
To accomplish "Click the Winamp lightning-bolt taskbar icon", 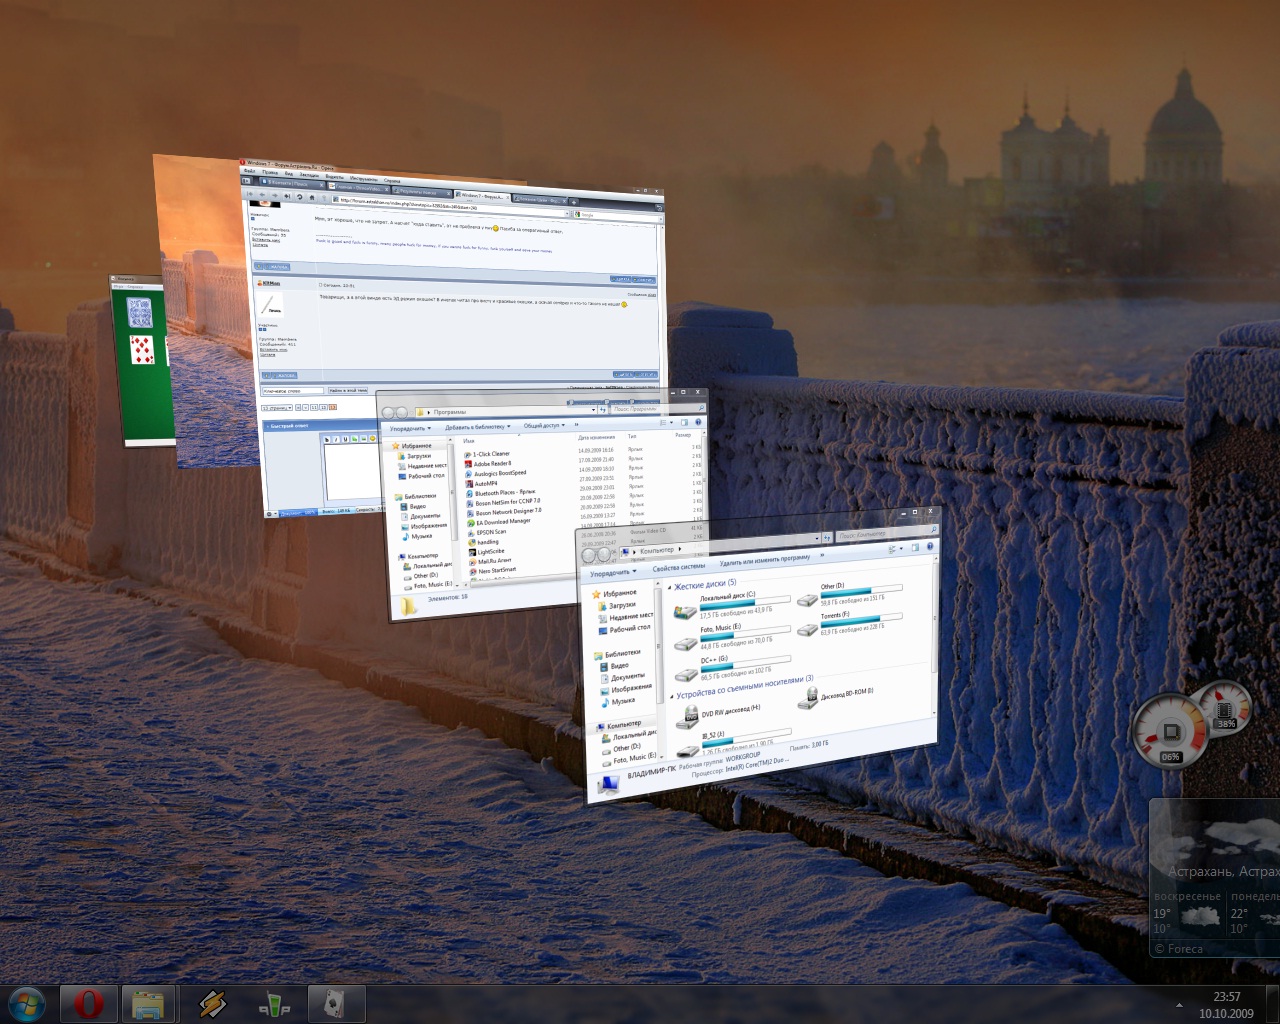I will [x=211, y=1004].
